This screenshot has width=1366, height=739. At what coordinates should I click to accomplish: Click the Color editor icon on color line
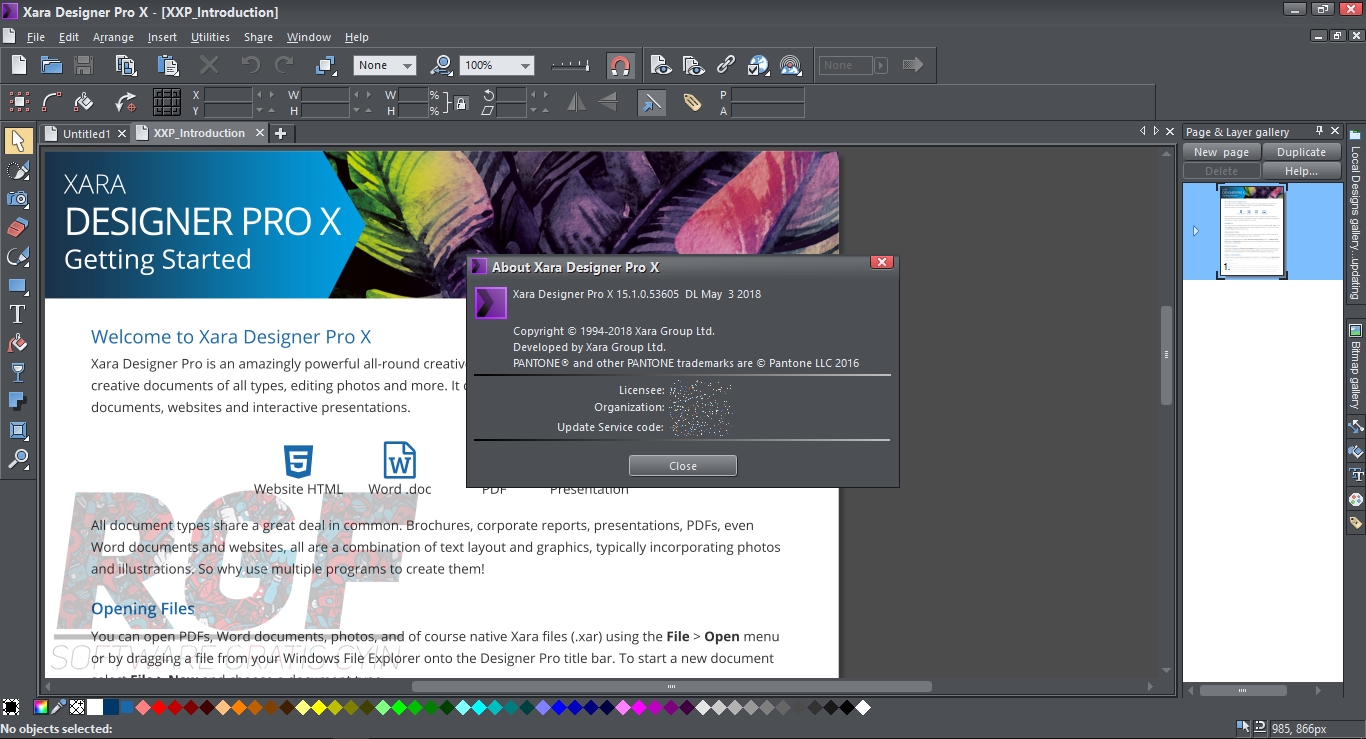pyautogui.click(x=41, y=707)
